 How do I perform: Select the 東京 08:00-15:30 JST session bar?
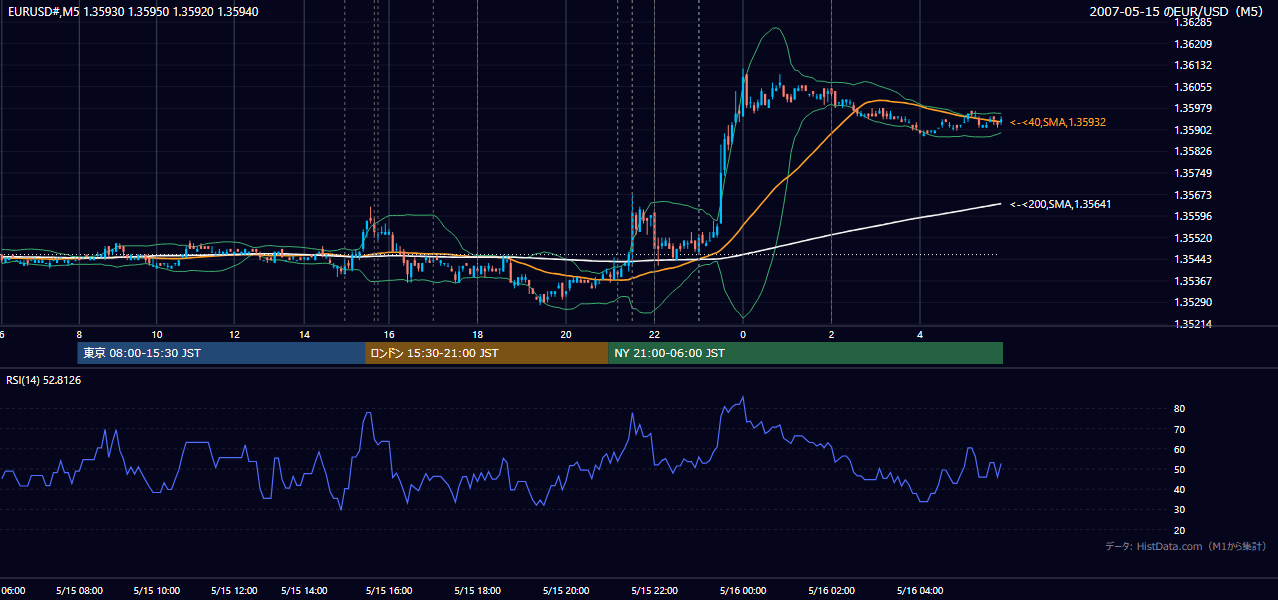222,353
